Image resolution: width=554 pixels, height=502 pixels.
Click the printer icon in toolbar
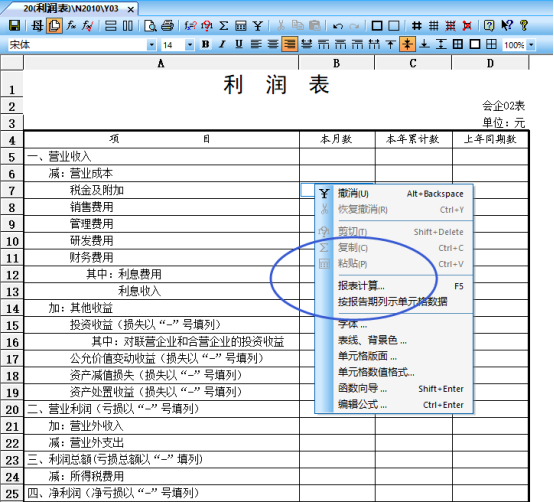[x=167, y=26]
